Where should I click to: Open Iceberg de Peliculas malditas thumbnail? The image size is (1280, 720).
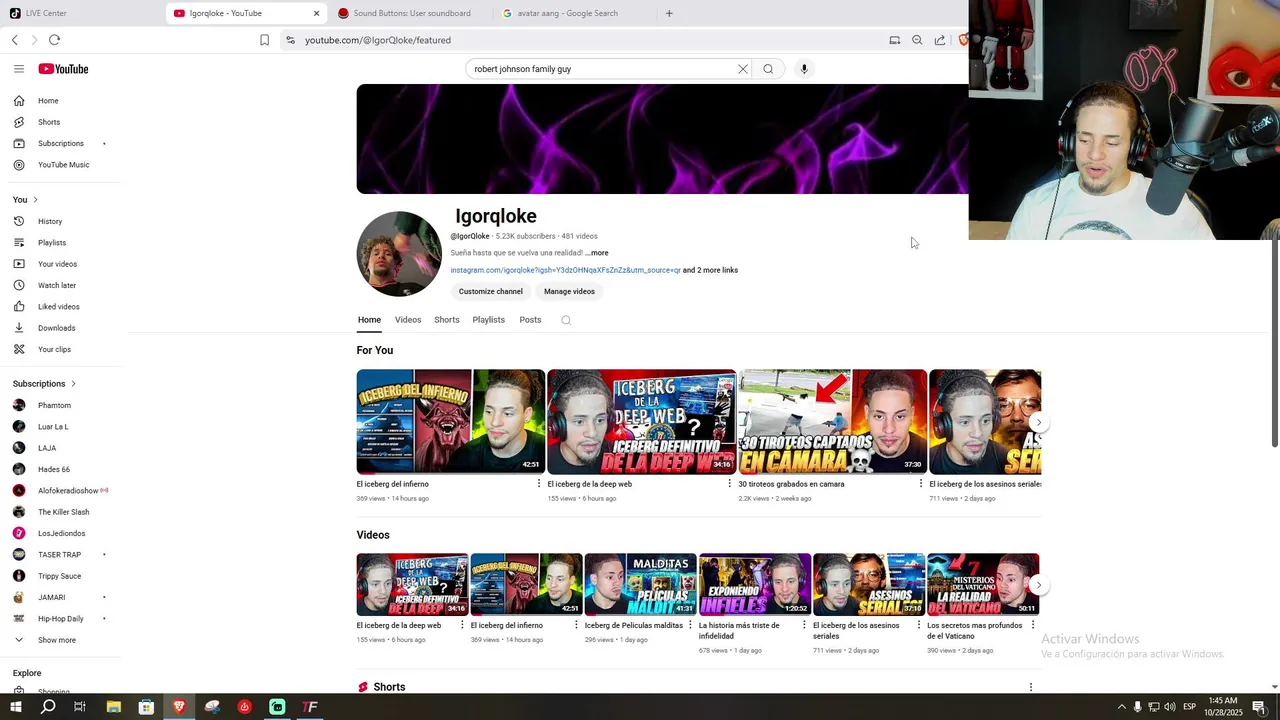[x=640, y=585]
